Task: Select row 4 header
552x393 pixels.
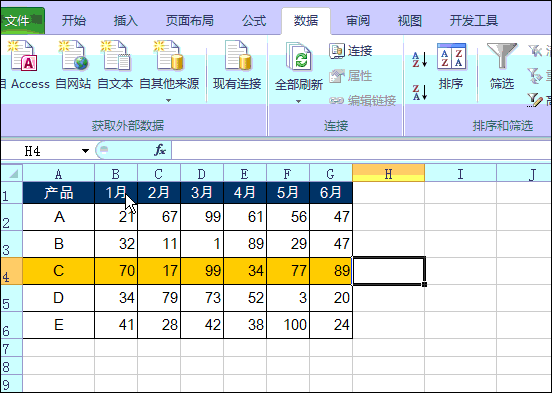Action: [11, 271]
